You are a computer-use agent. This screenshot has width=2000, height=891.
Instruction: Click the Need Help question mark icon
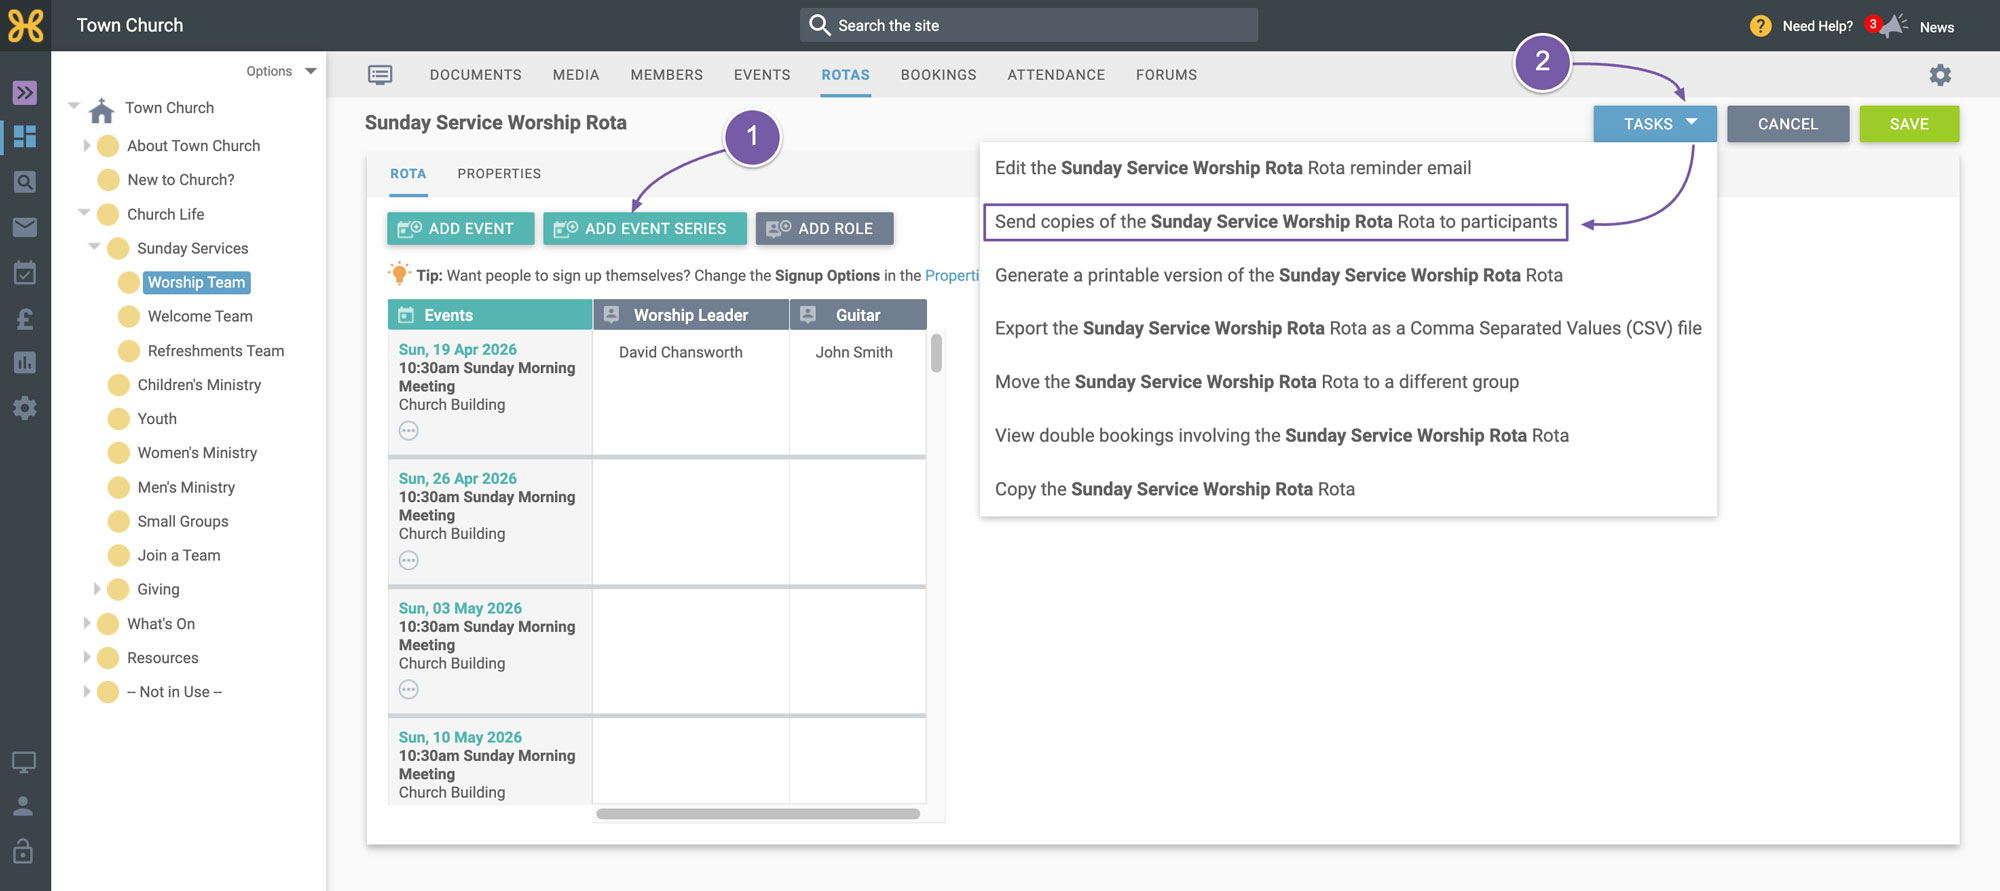[x=1761, y=26]
